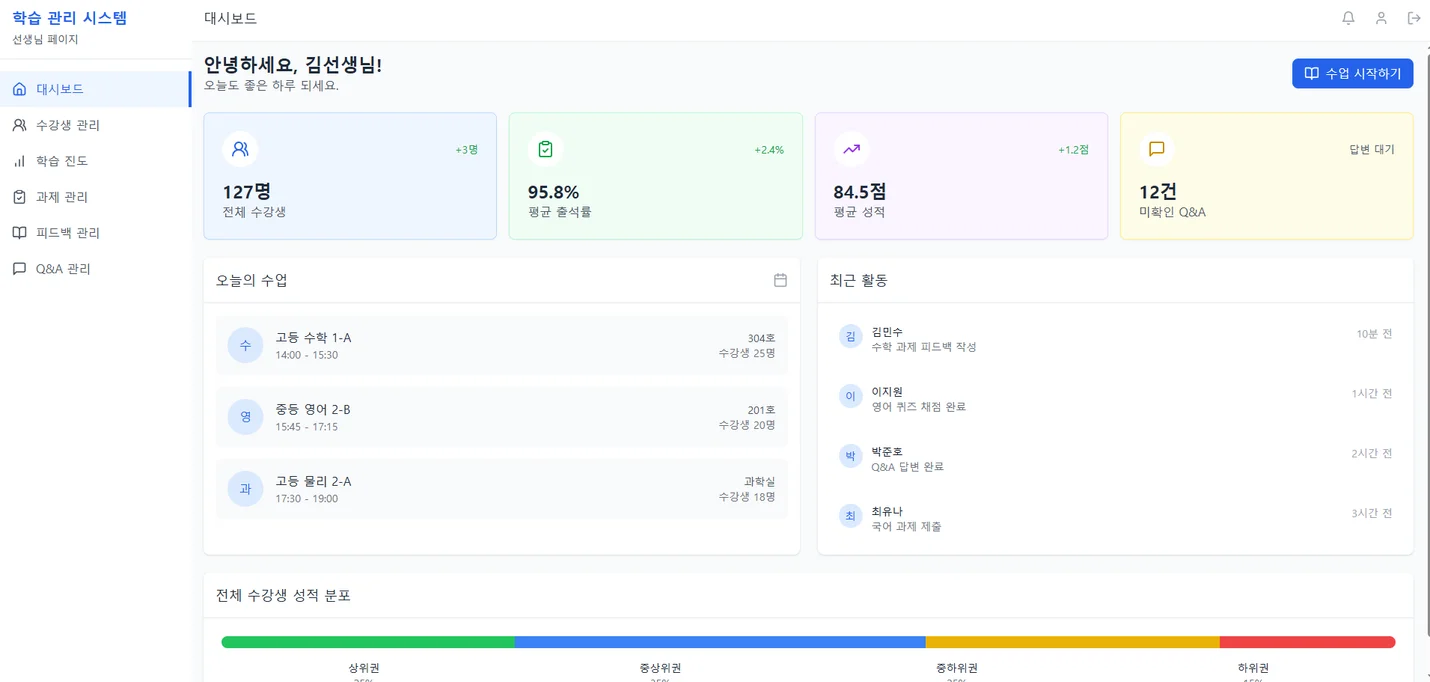This screenshot has width=1430, height=682.
Task: Click the trend icon on 평균 성적 card
Action: (851, 149)
